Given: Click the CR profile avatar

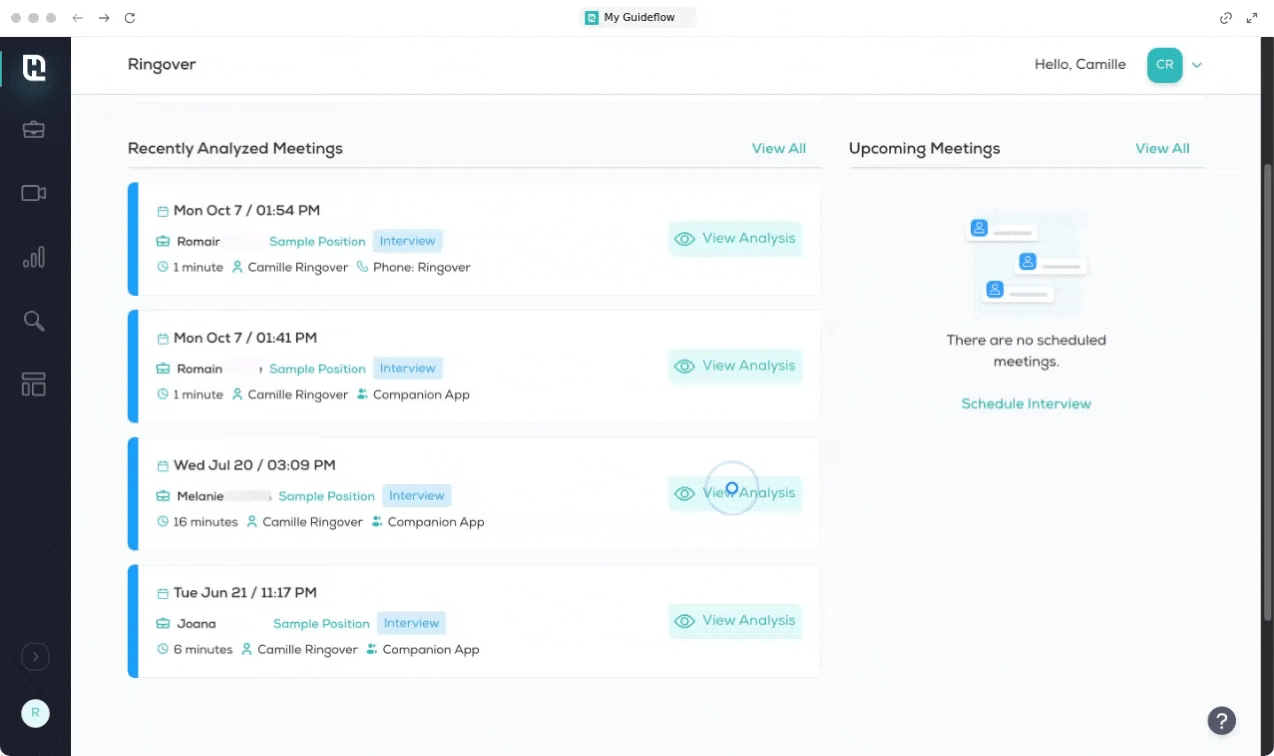Looking at the screenshot, I should 1164,65.
